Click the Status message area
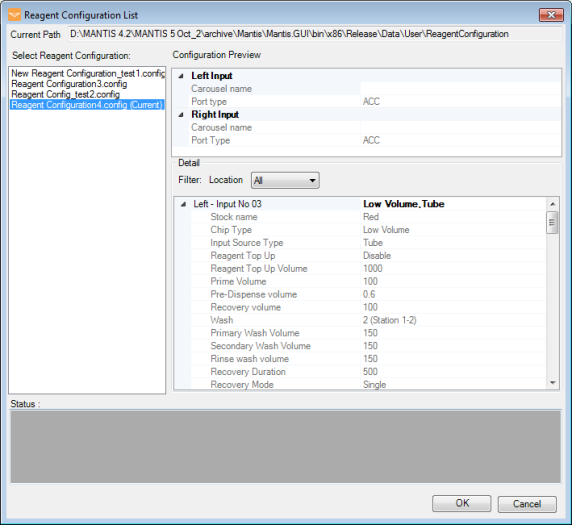This screenshot has height=525, width=572. [286, 447]
